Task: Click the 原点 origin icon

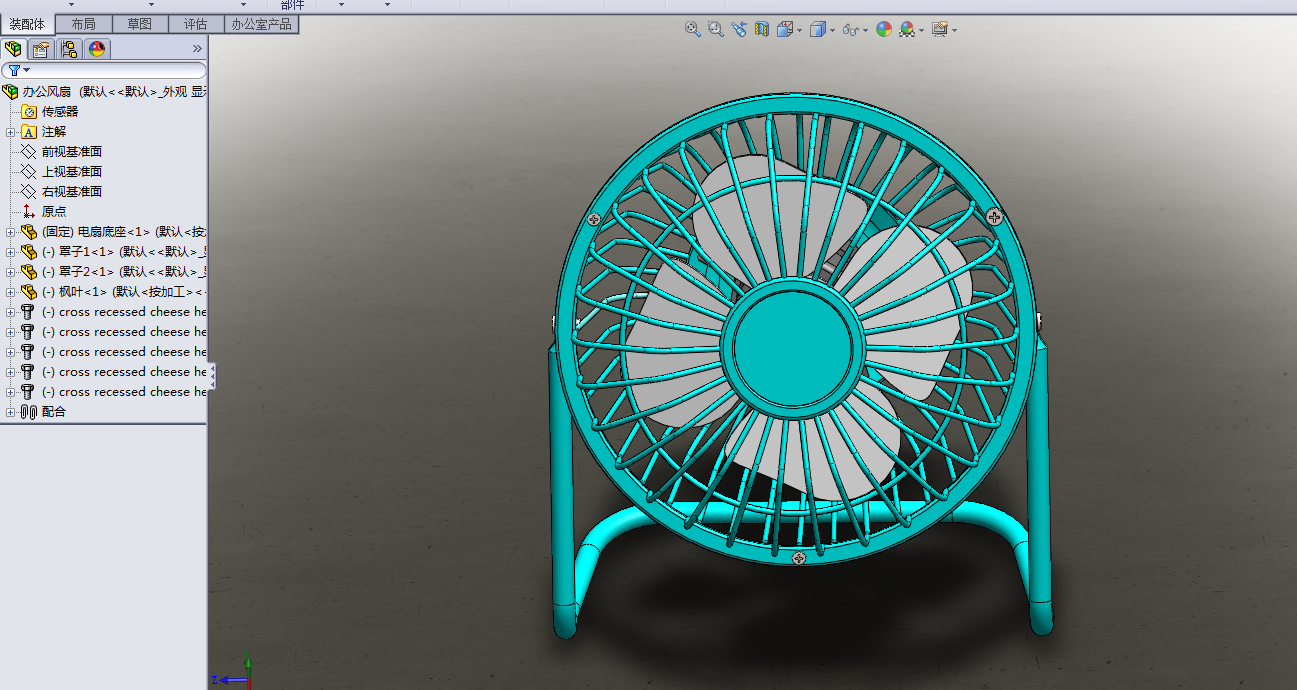Action: tap(29, 212)
